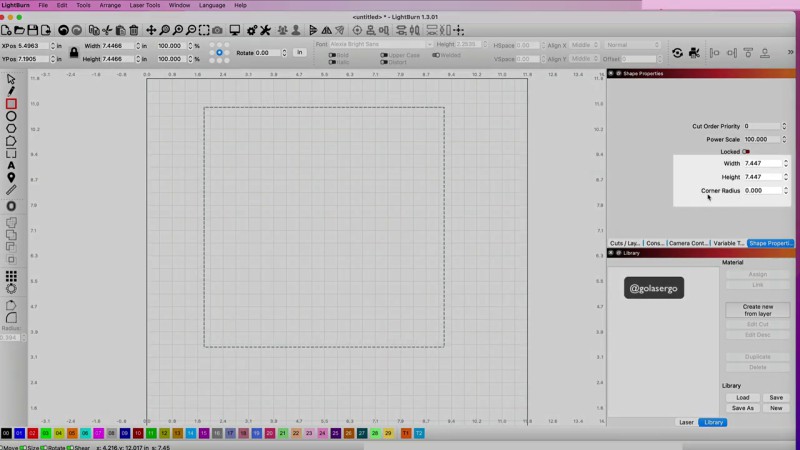Toggle the Locked switch in Shape Properties
Screen dimensions: 800x450
(x=746, y=152)
